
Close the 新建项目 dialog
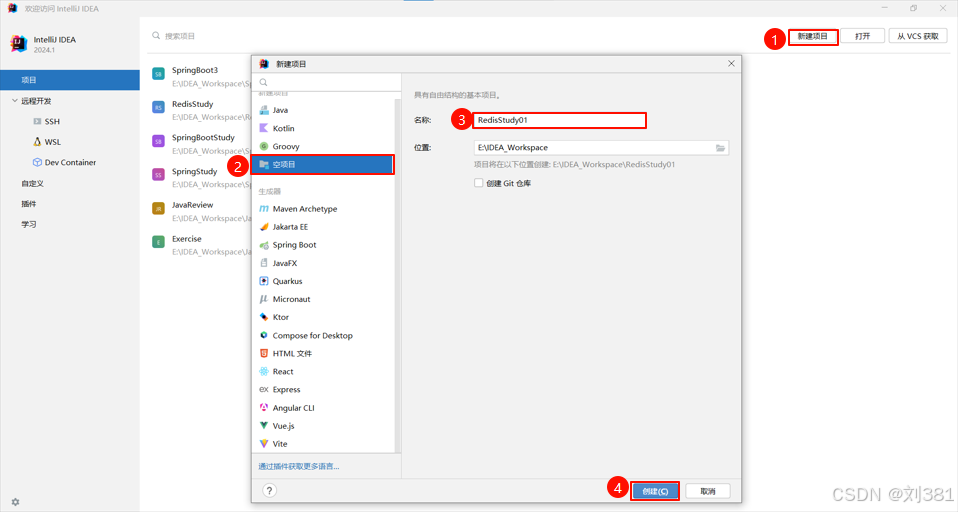point(731,64)
